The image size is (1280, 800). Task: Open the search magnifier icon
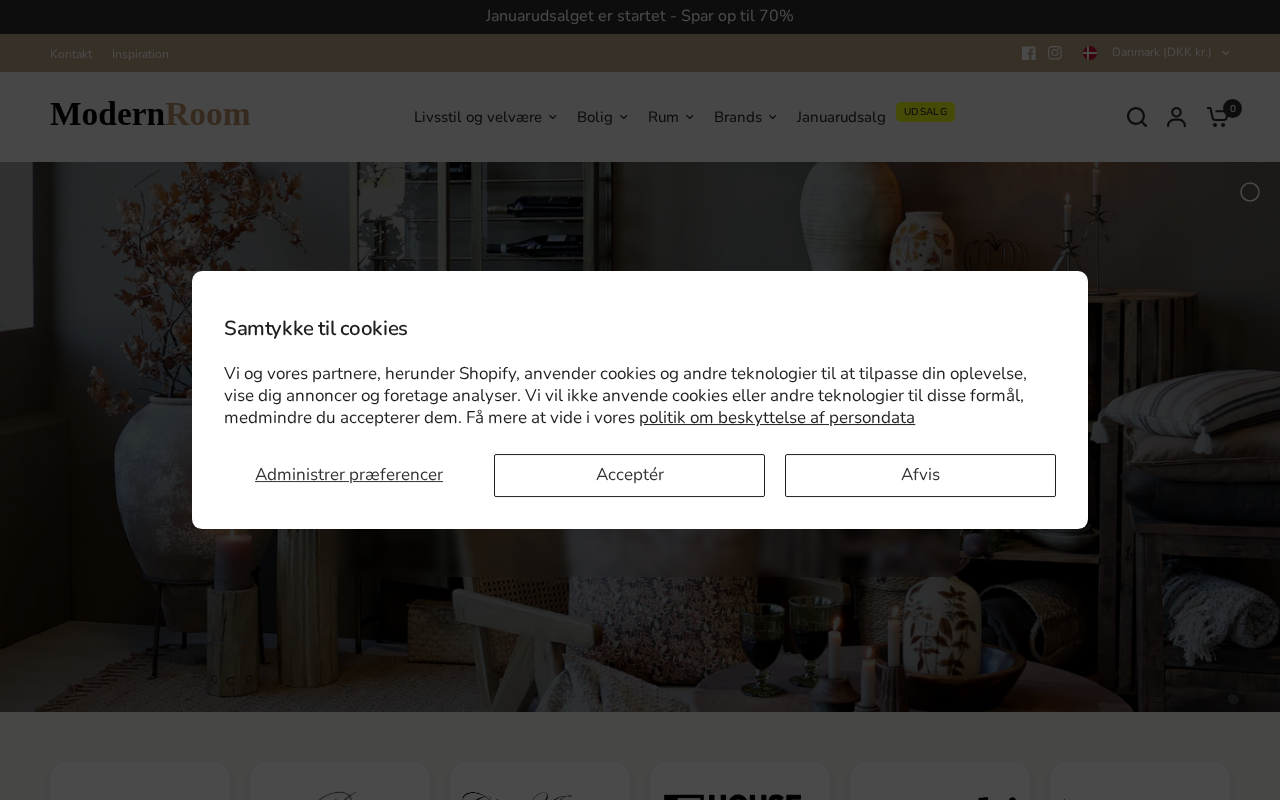click(x=1137, y=117)
